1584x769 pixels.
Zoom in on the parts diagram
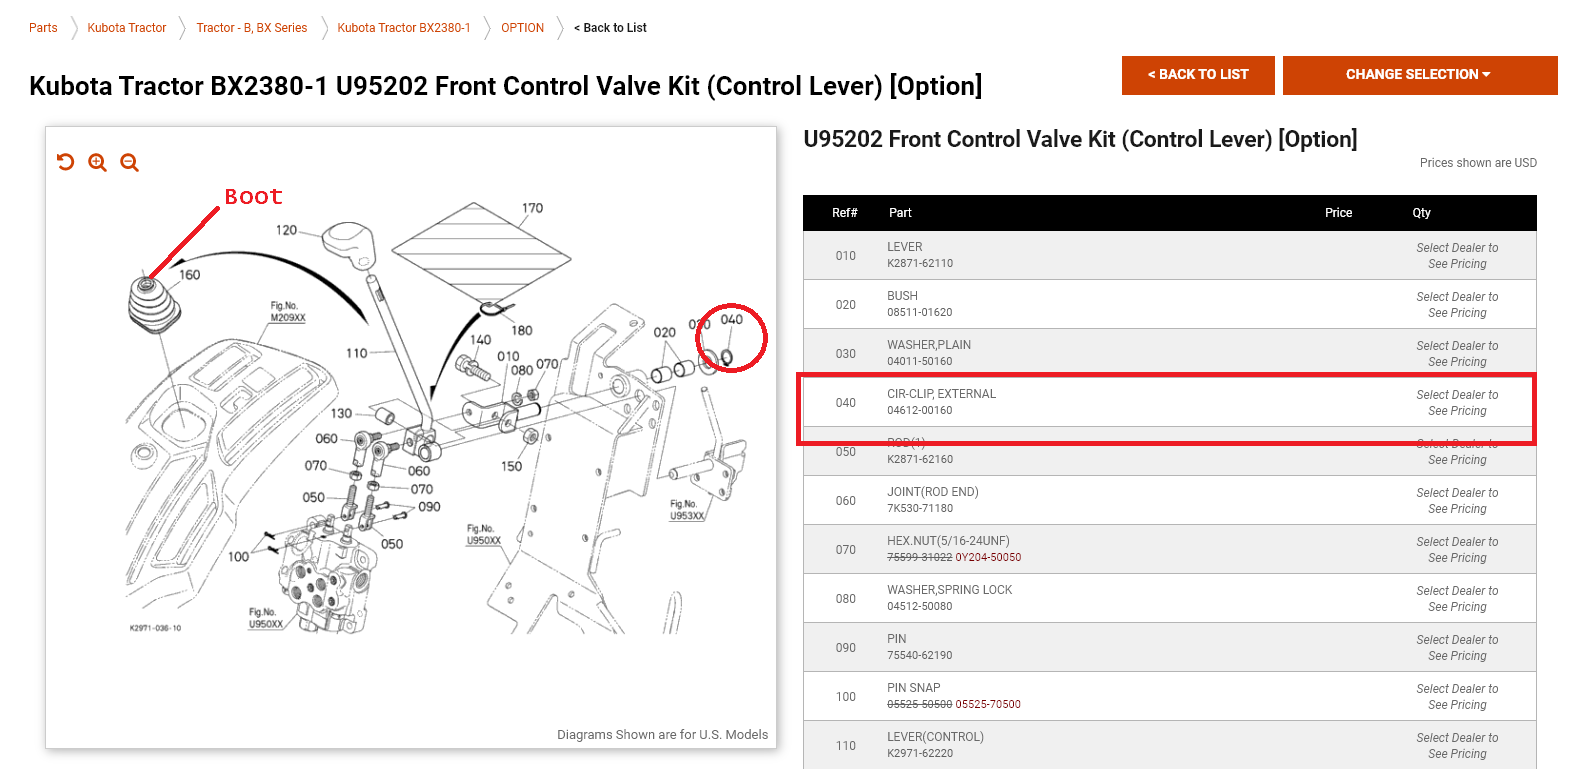97,162
